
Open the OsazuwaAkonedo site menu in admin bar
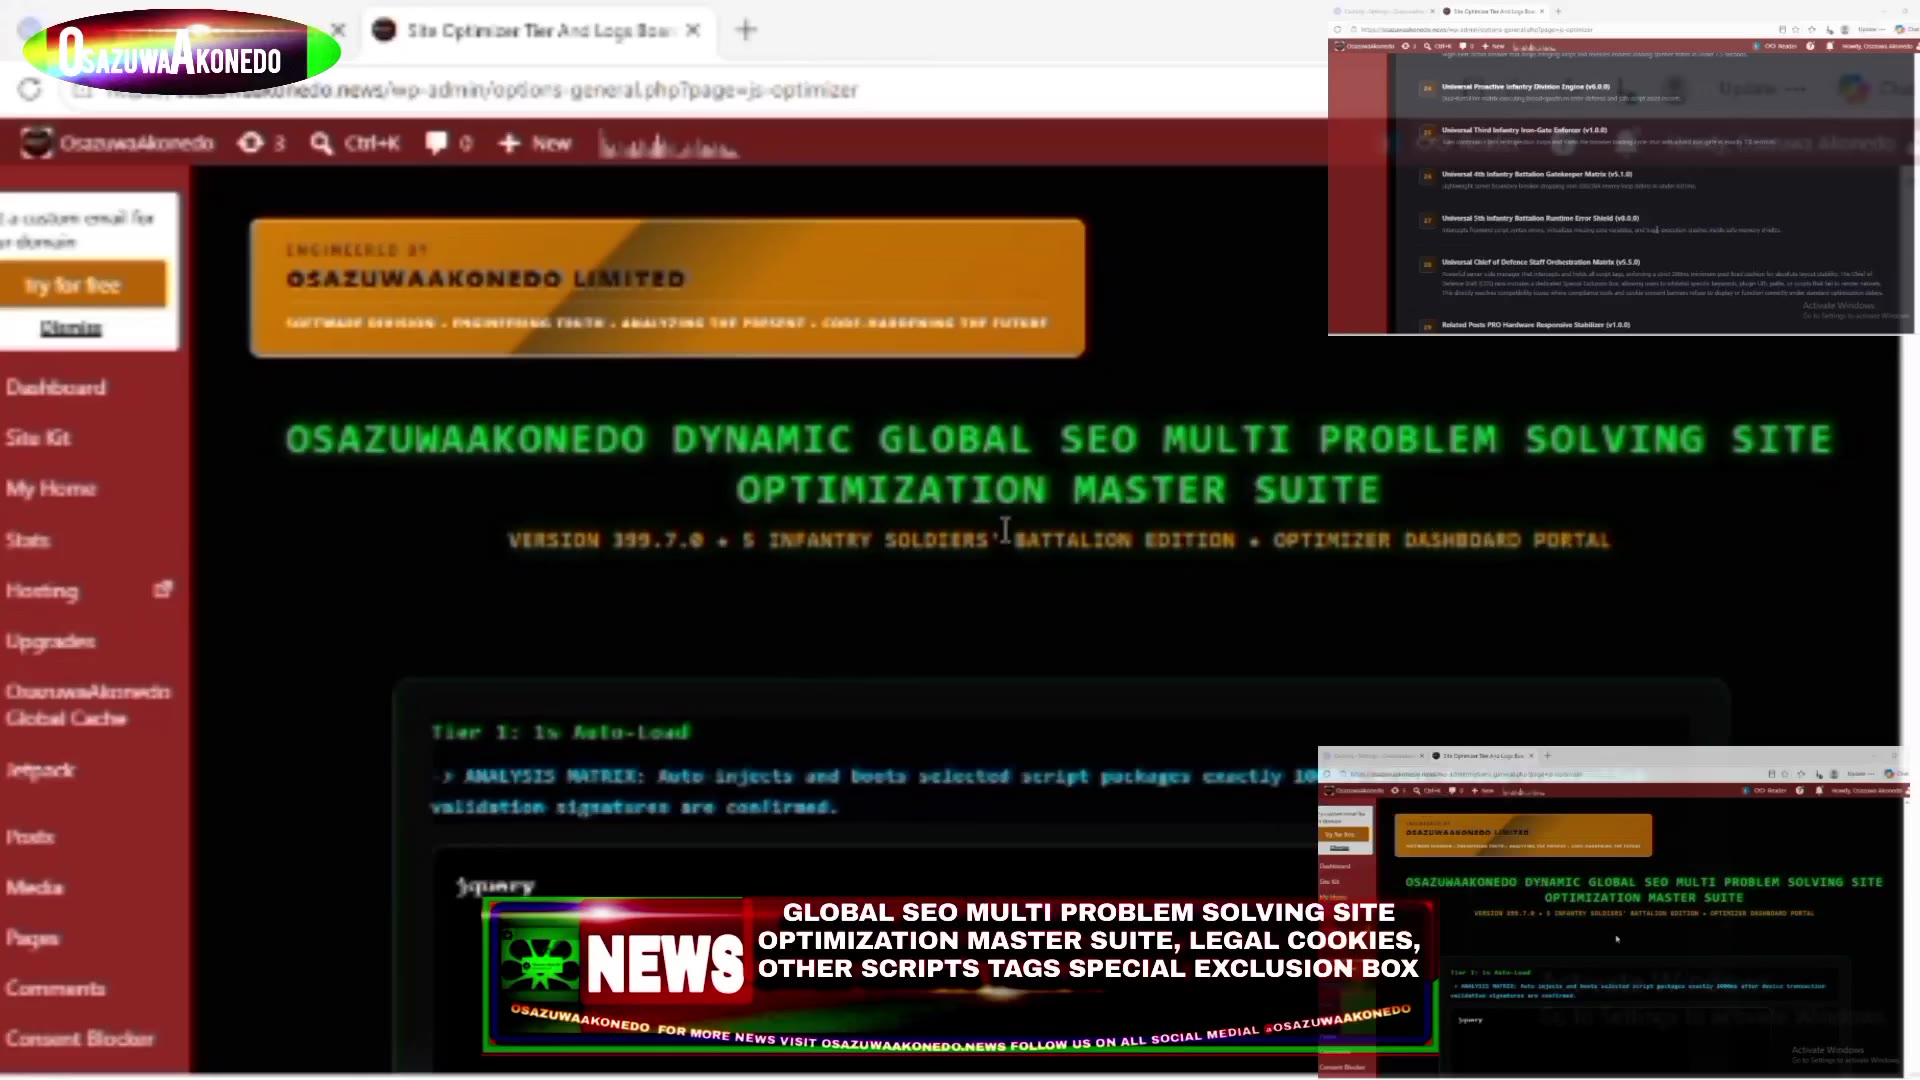tap(118, 143)
